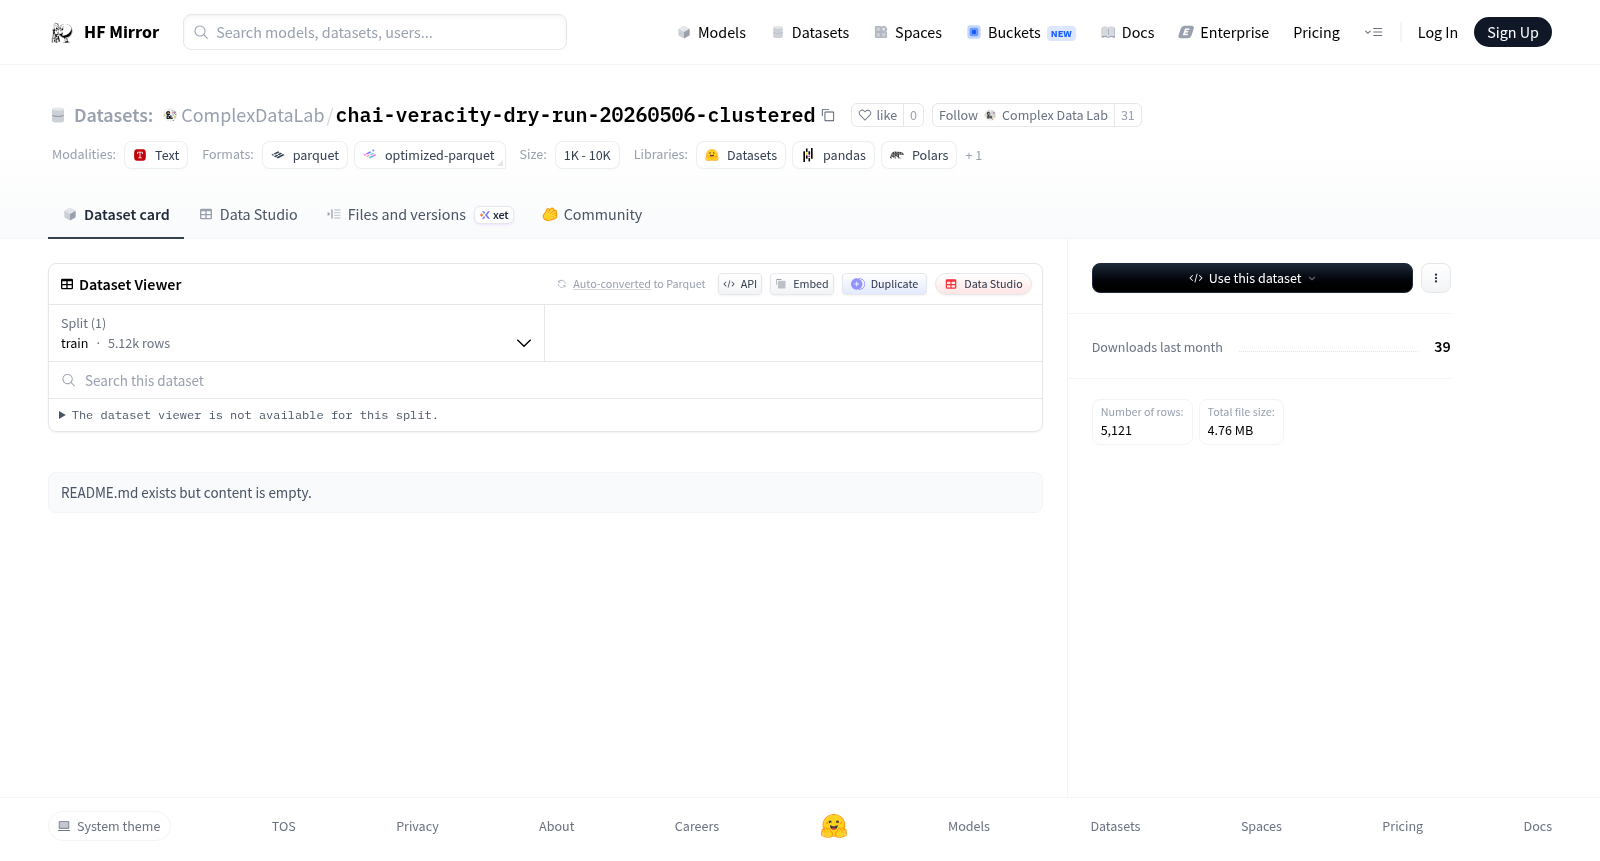Switch to the Dataset card tab

[116, 214]
